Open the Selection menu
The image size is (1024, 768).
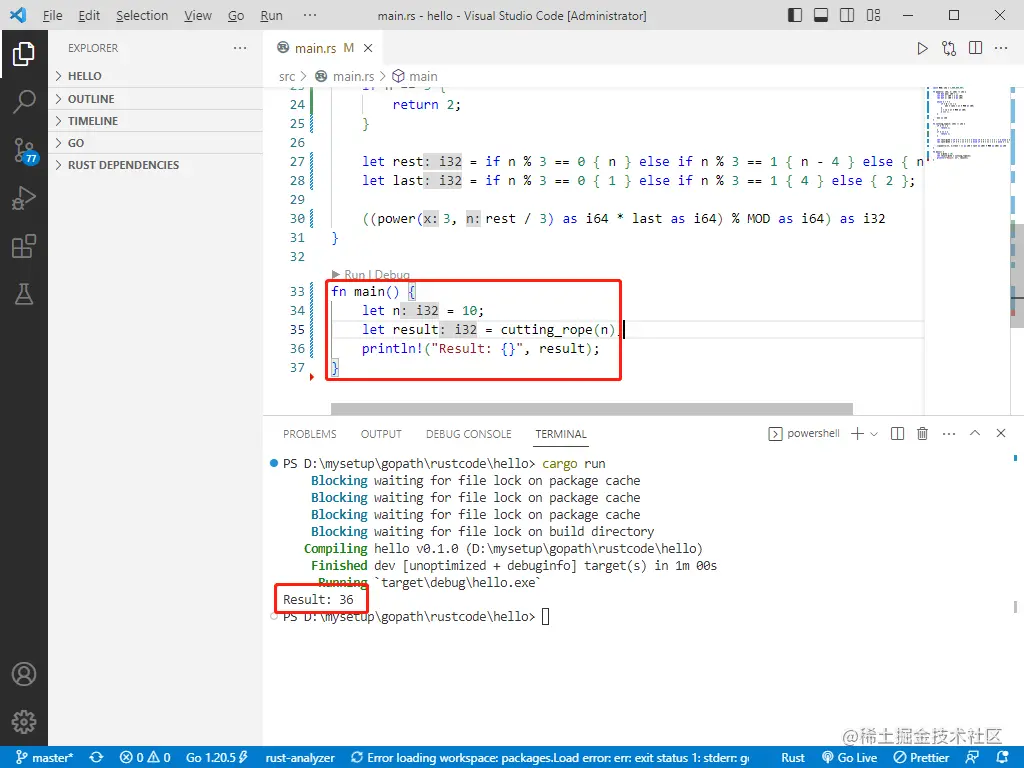142,15
